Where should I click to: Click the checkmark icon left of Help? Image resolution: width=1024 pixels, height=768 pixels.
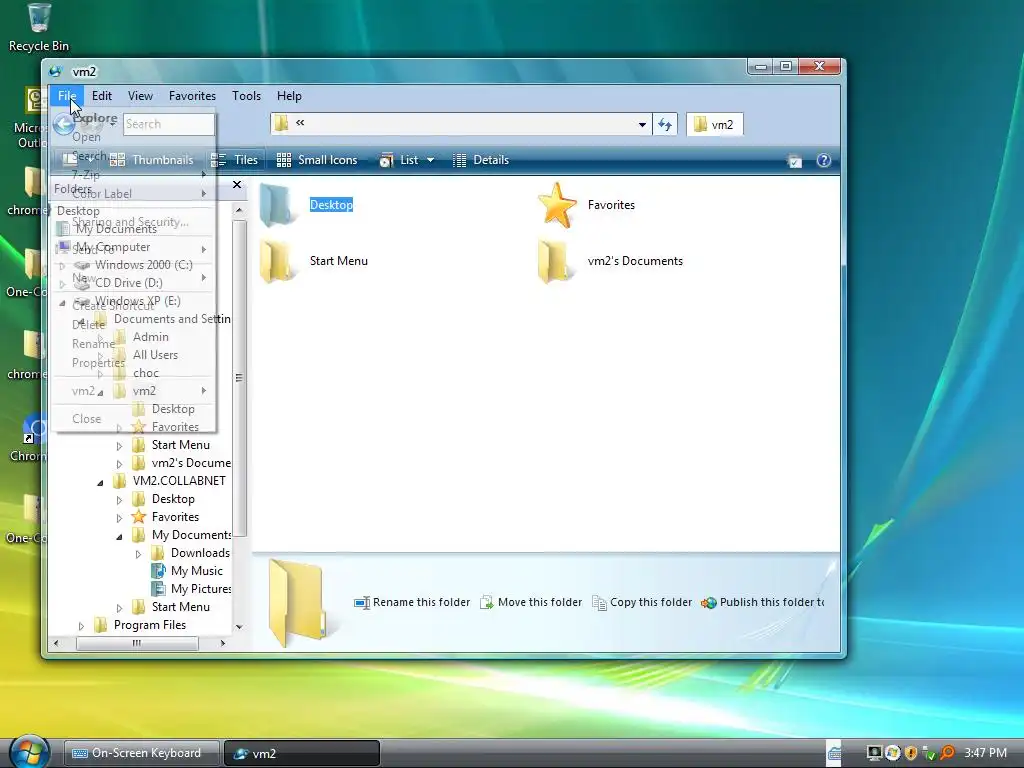[795, 161]
